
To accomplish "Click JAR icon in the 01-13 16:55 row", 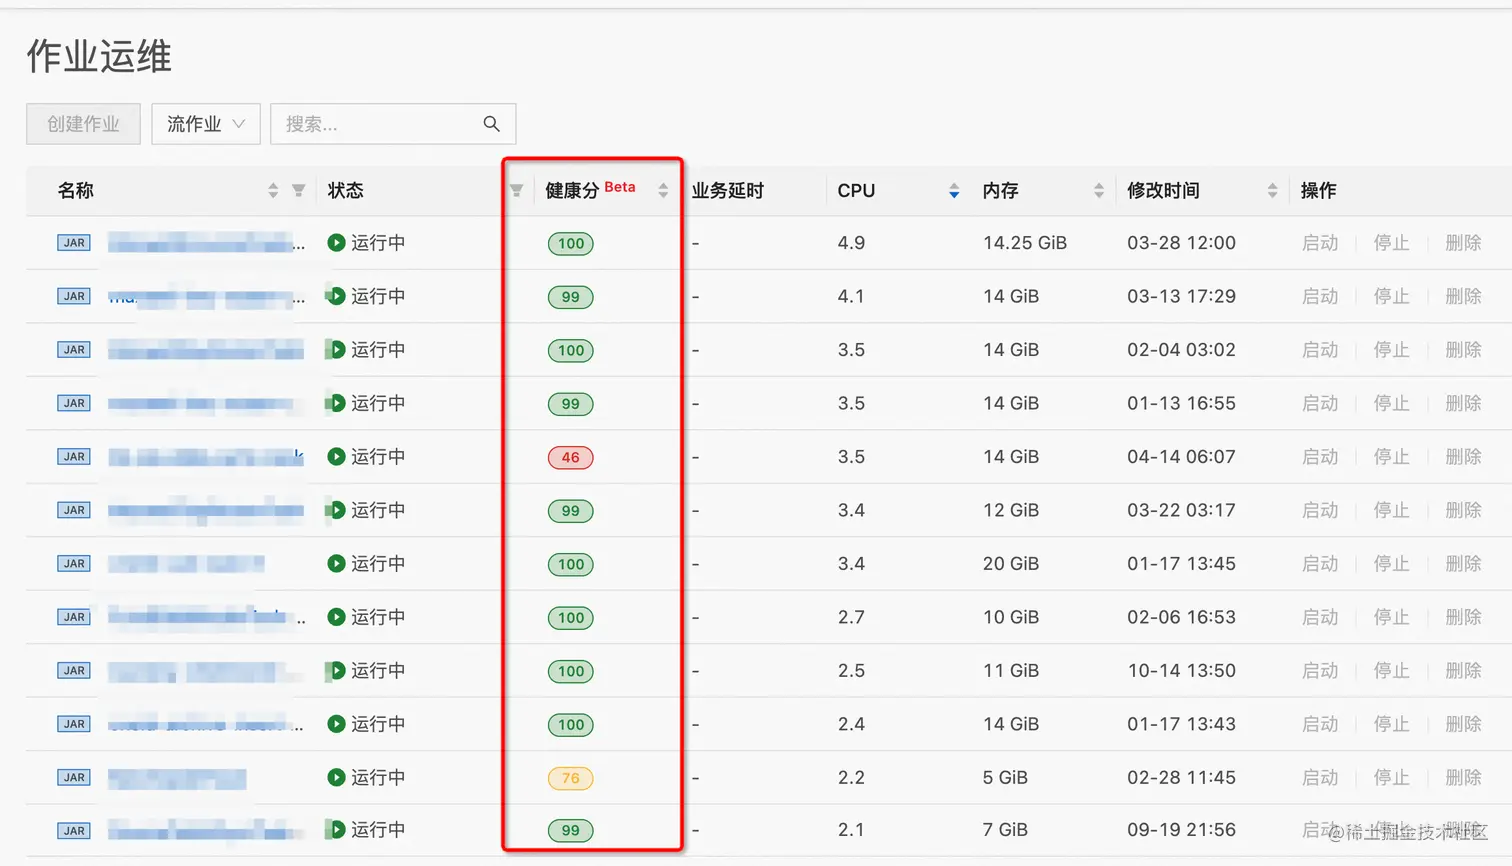I will pyautogui.click(x=74, y=403).
